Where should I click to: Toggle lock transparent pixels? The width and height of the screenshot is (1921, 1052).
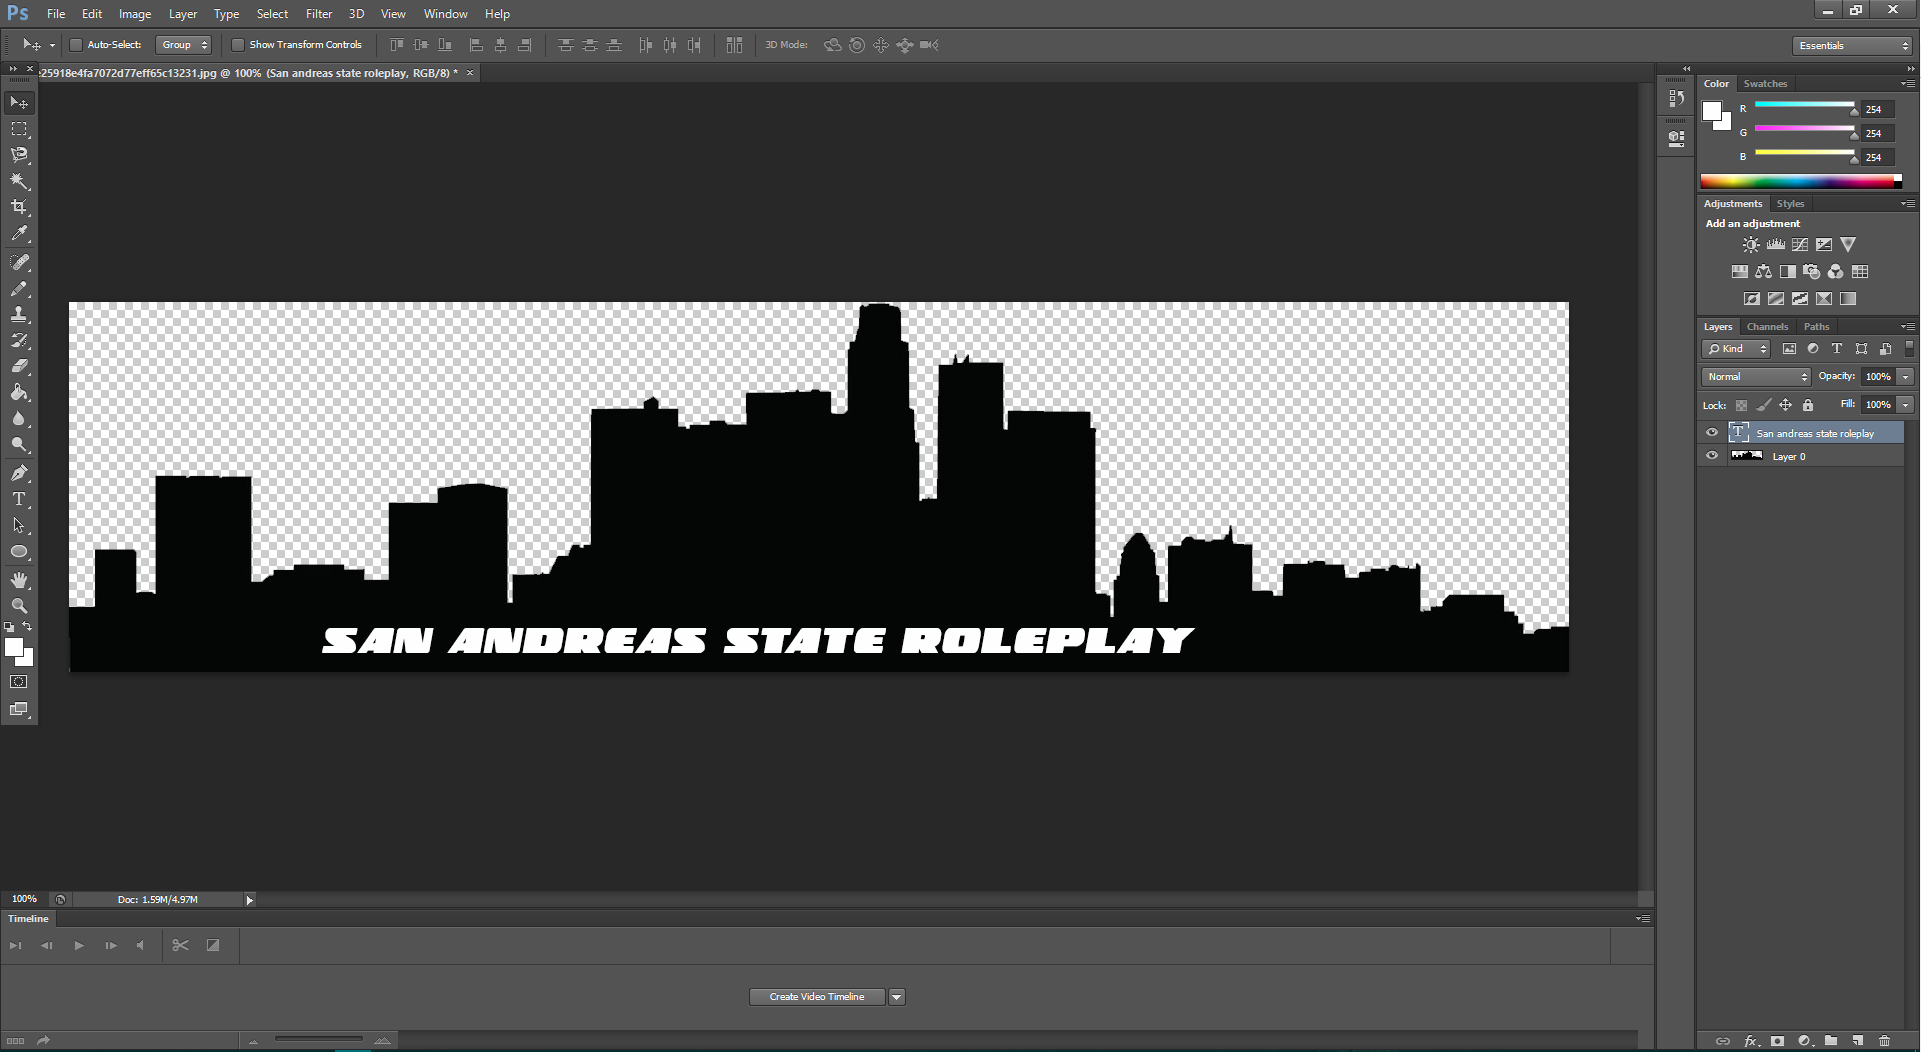point(1741,405)
